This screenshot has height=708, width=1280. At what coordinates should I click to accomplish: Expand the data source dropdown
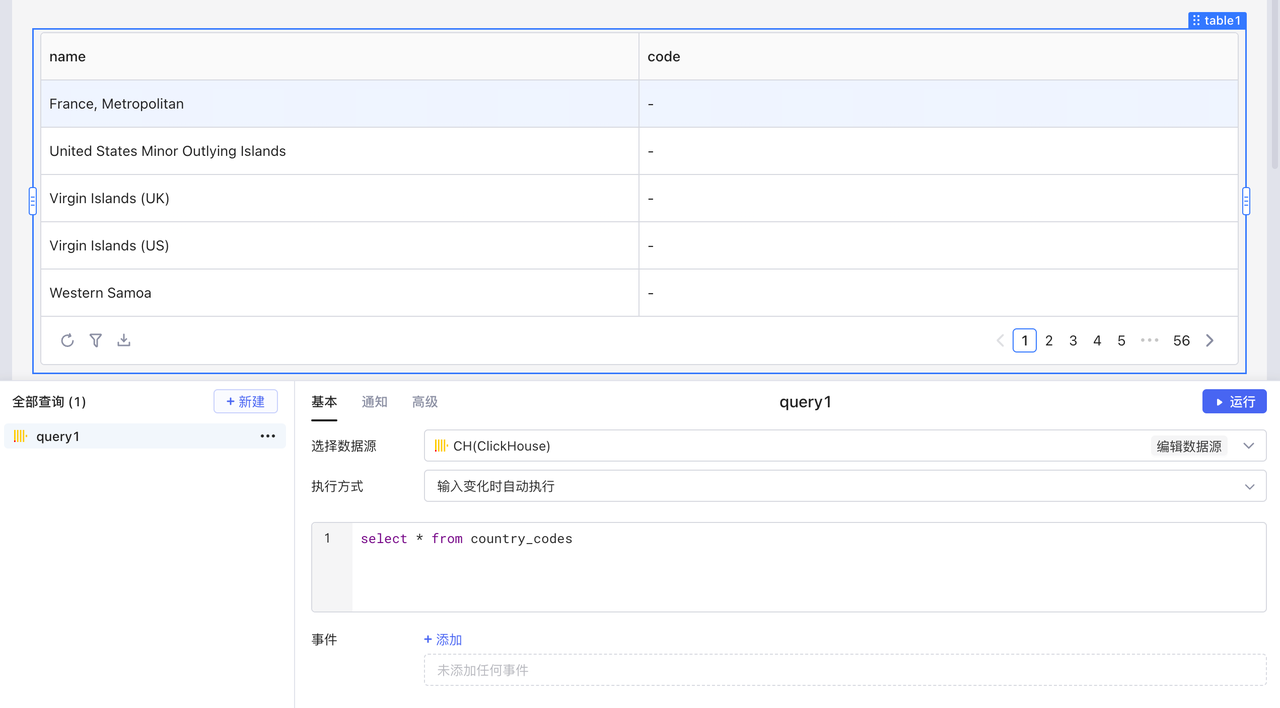[x=1248, y=446]
